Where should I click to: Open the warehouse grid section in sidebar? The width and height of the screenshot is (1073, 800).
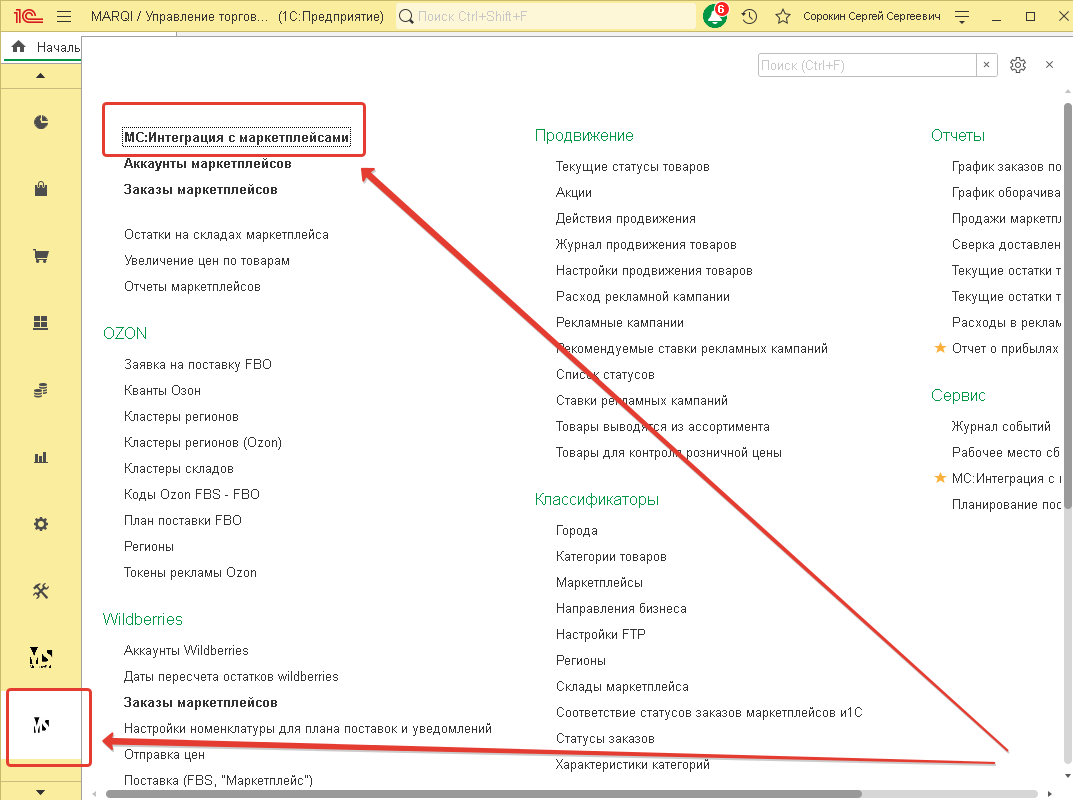coord(41,323)
